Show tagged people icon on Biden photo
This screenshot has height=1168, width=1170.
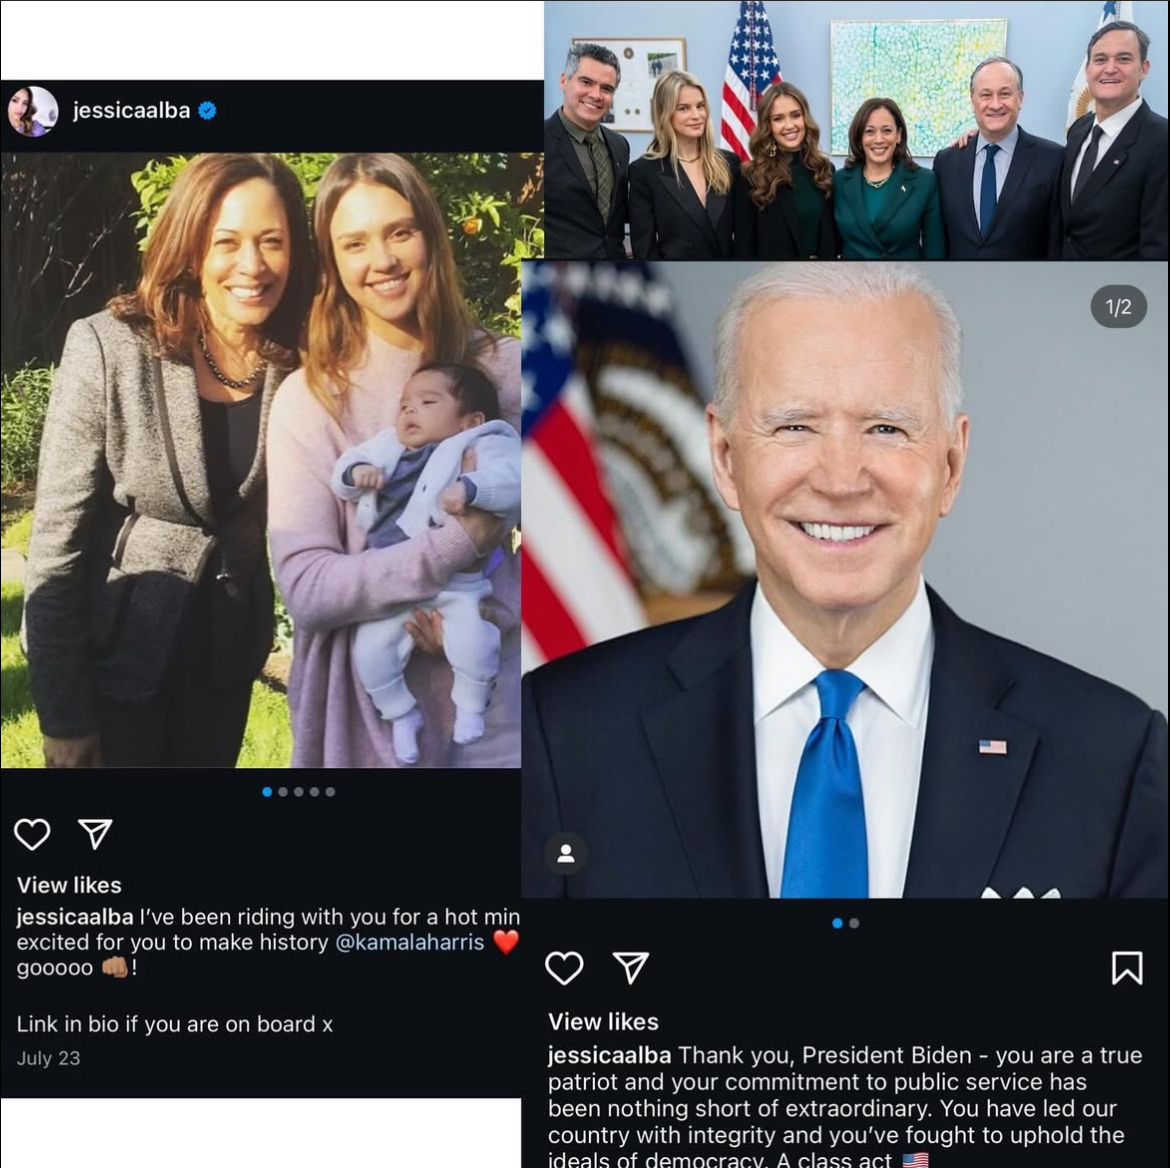pos(566,853)
